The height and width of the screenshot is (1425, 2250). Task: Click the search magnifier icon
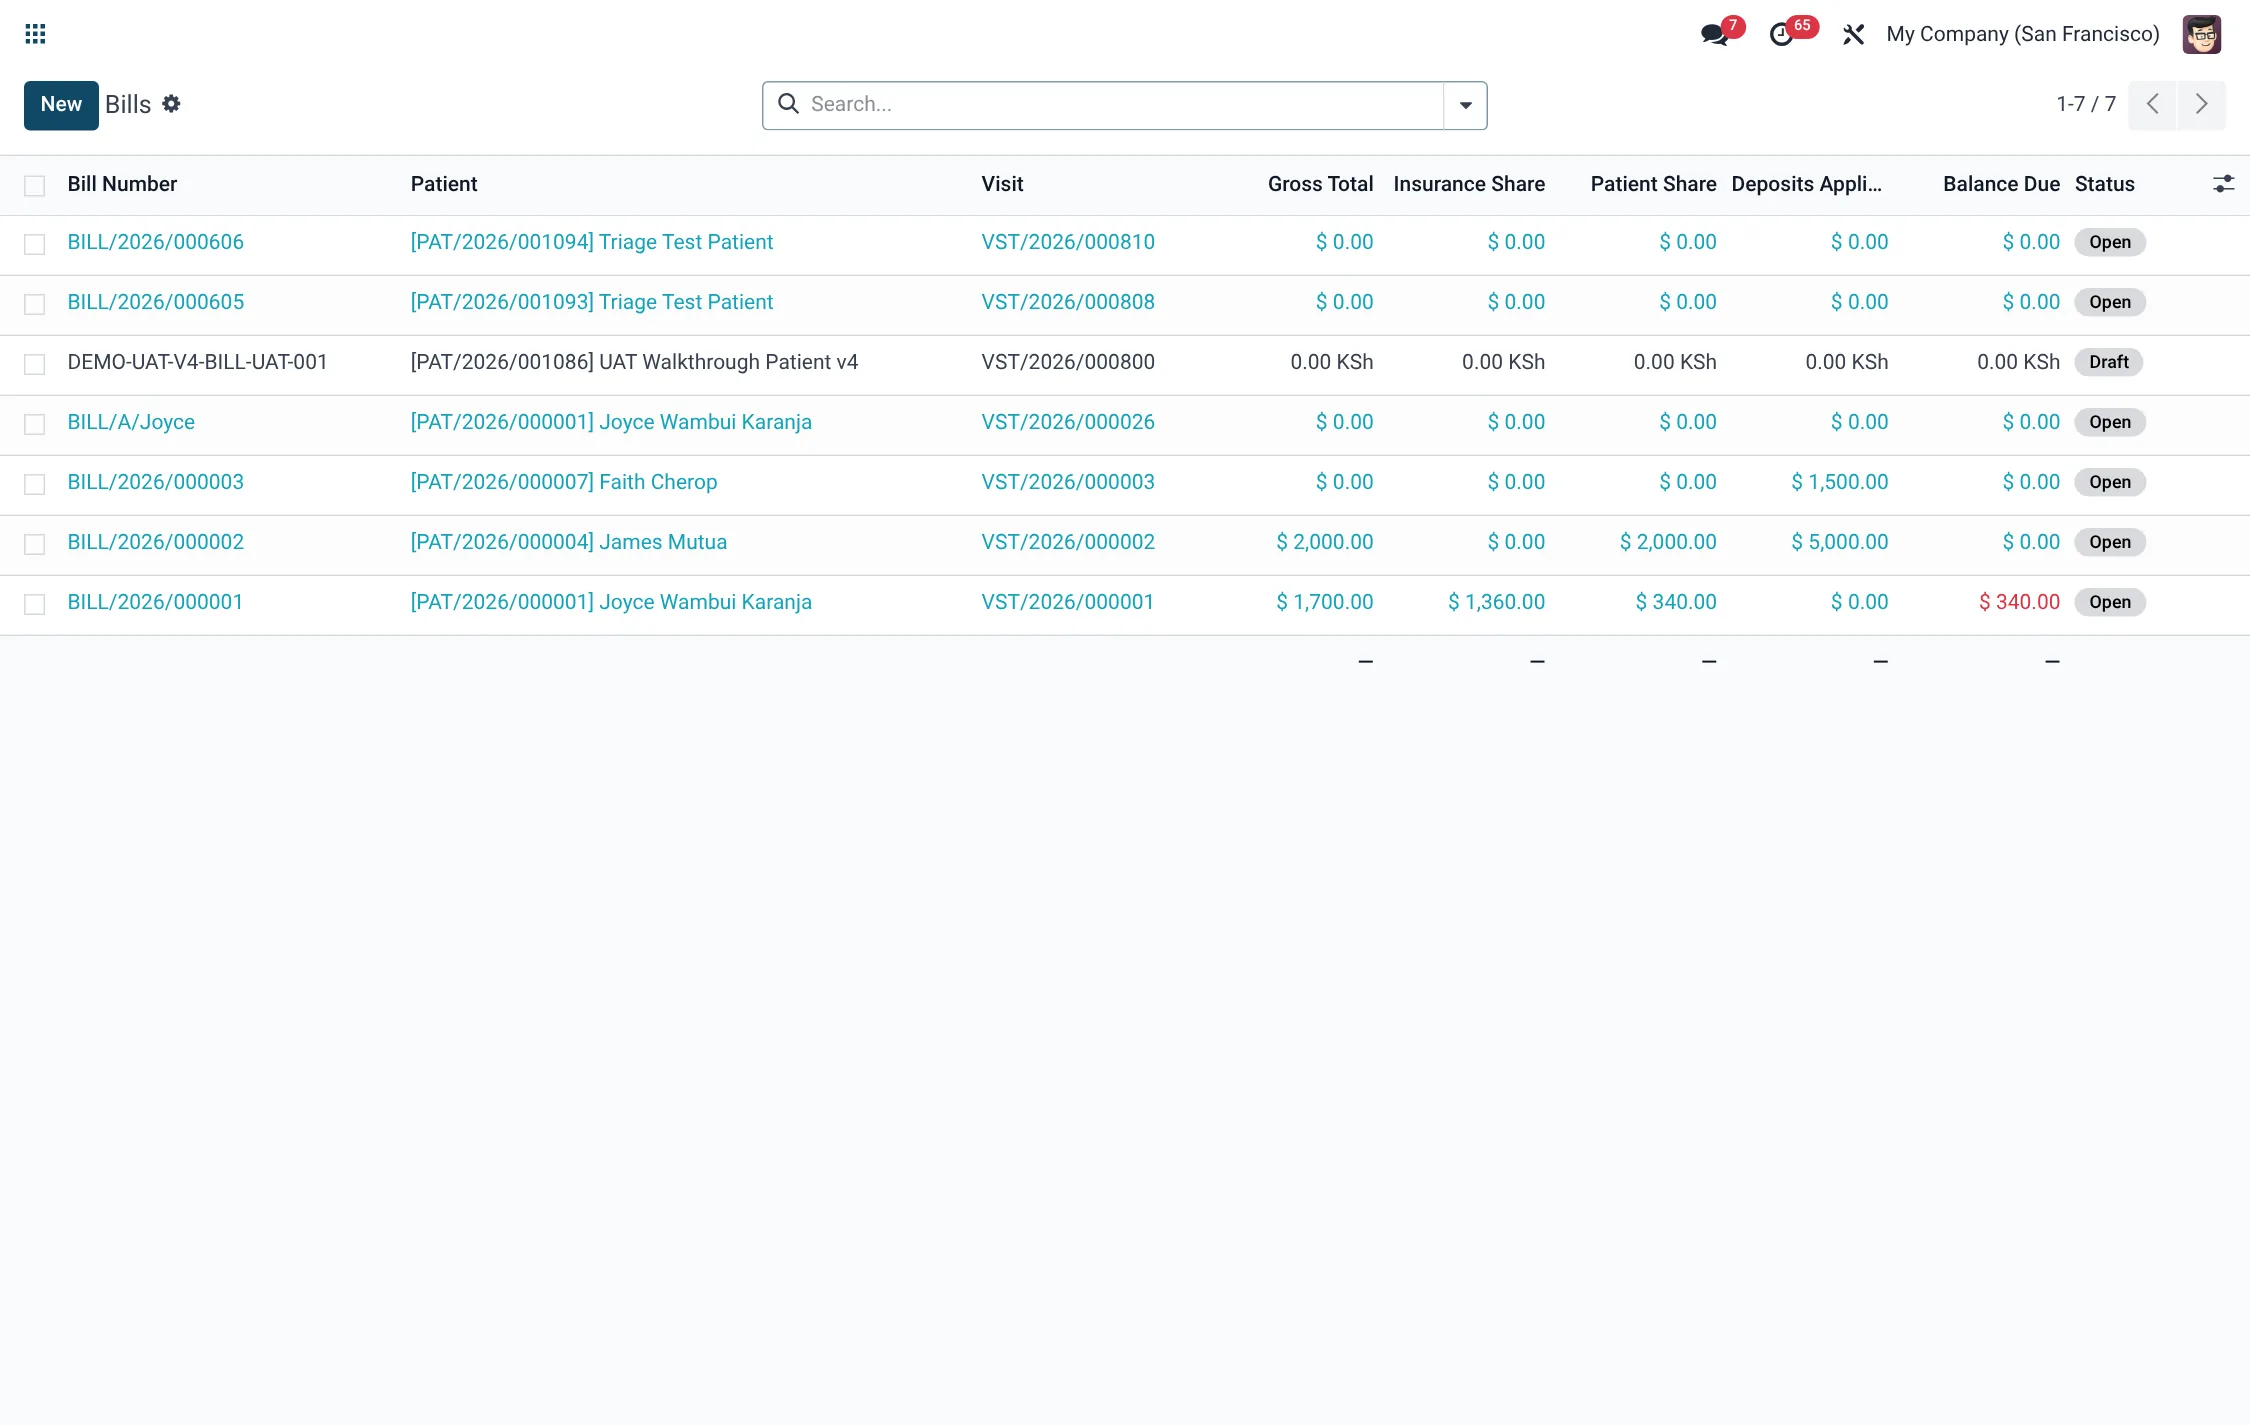click(x=788, y=104)
